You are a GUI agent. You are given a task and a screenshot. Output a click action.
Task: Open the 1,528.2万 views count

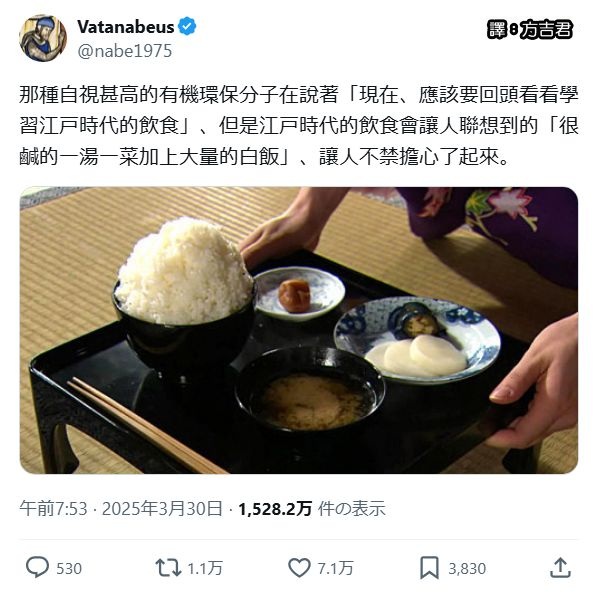(275, 509)
